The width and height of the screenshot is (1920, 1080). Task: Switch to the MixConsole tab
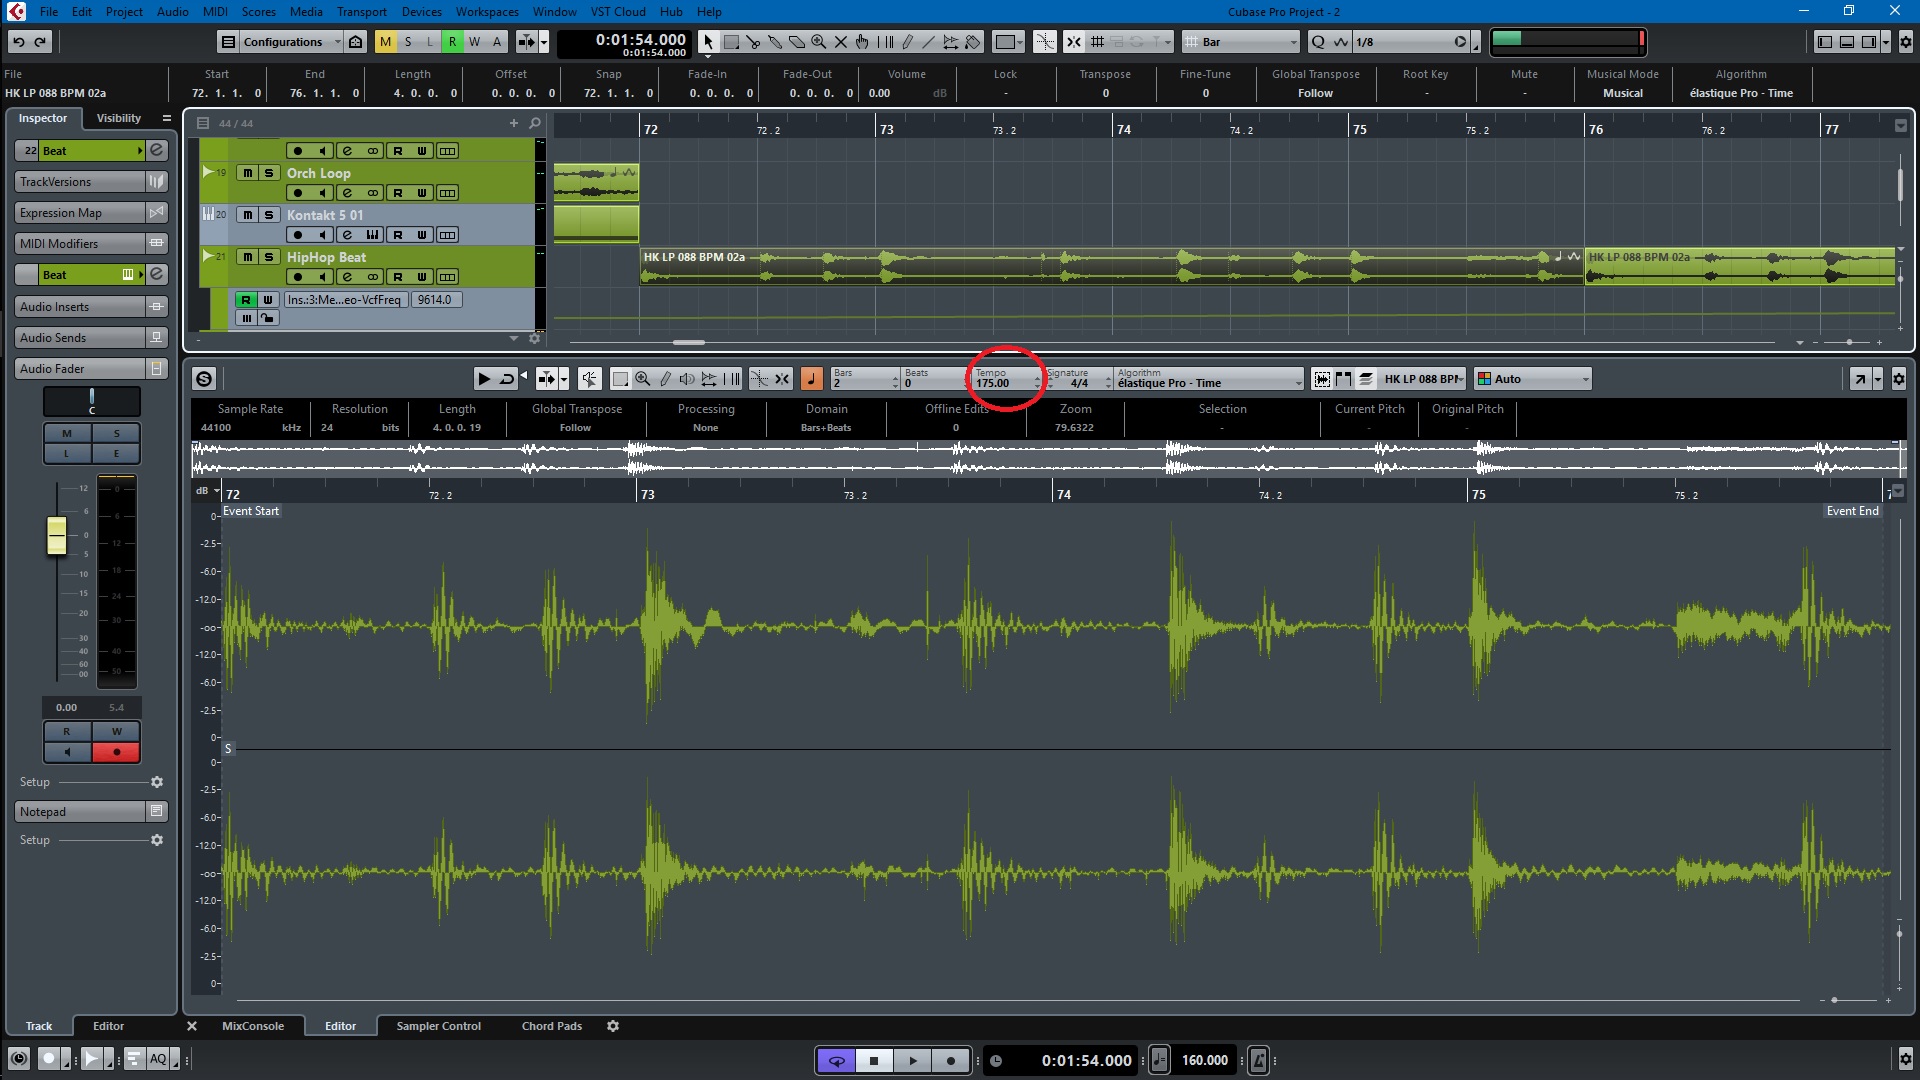coord(252,1026)
